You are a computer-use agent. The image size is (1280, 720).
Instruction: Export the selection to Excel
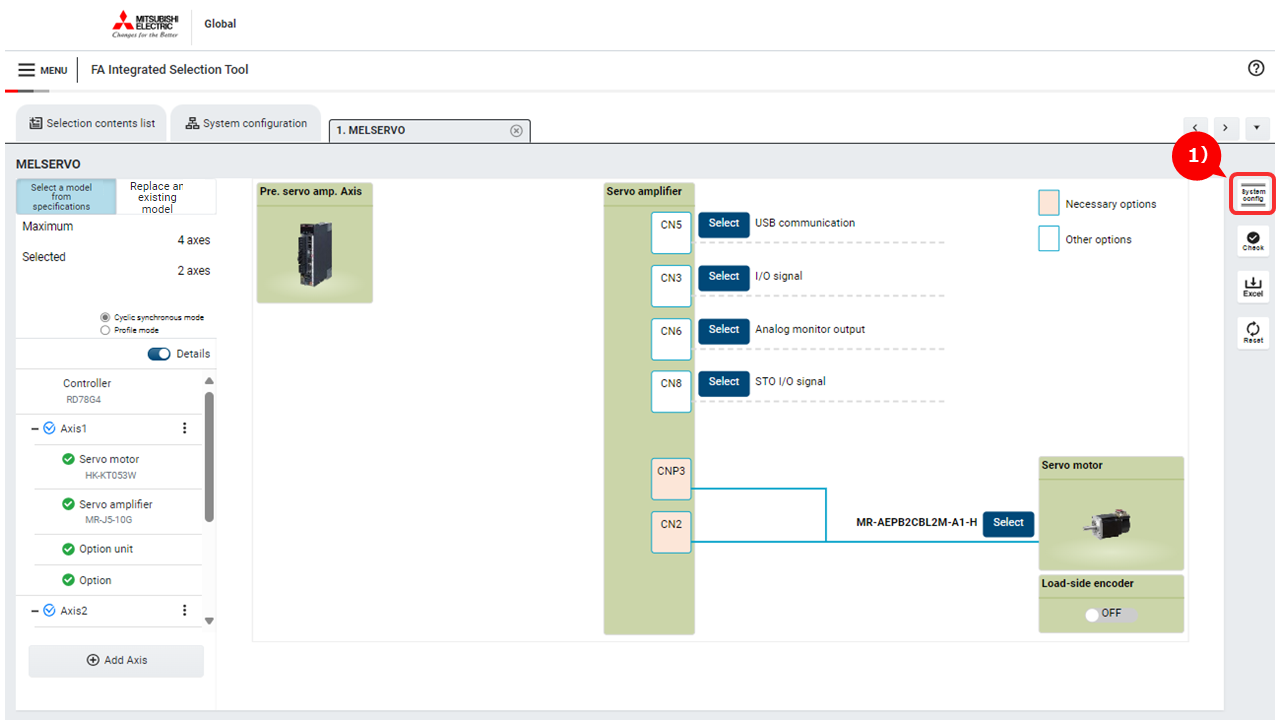[1253, 286]
